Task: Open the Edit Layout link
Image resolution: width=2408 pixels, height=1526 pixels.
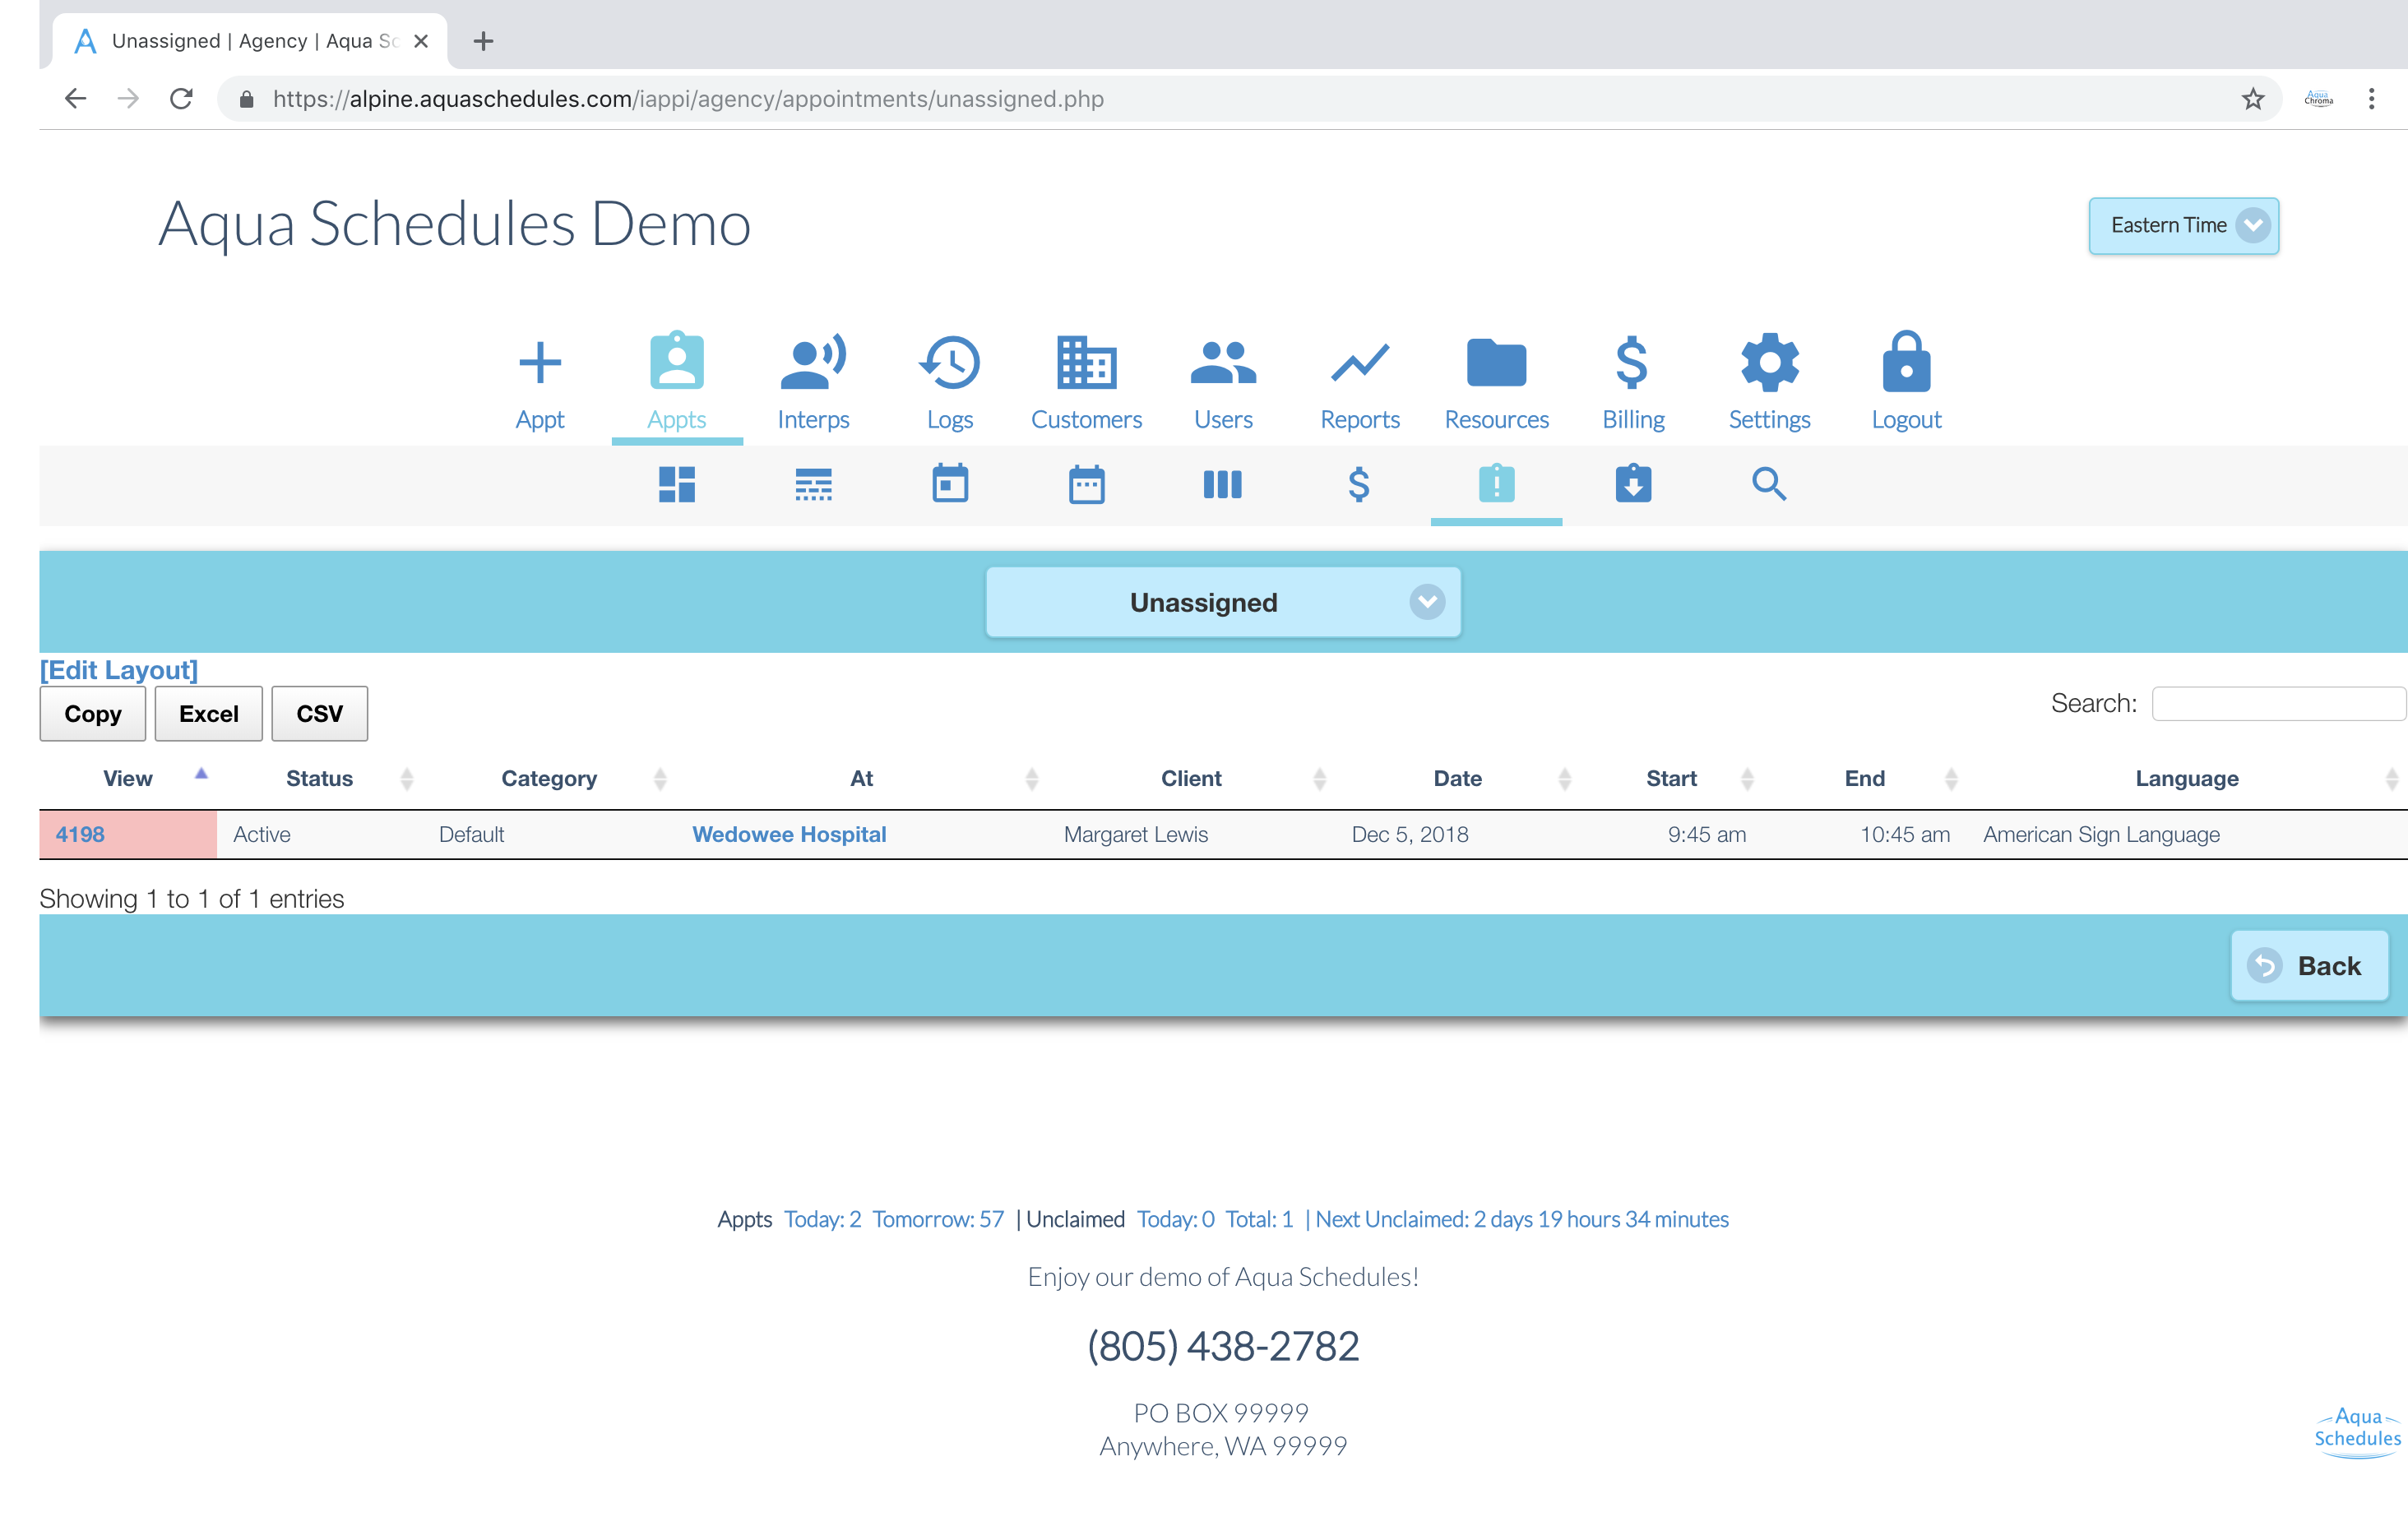Action: click(119, 670)
